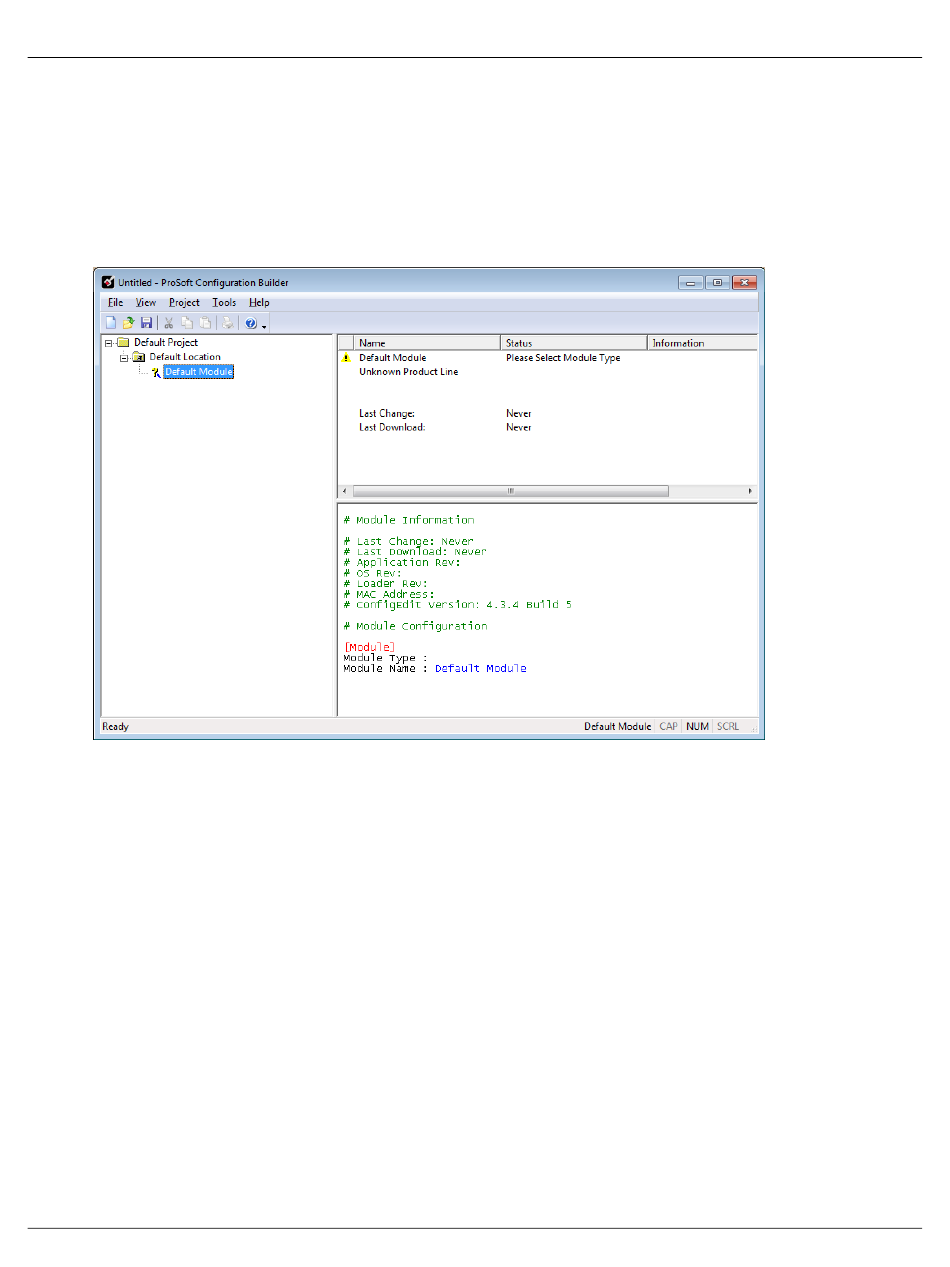The height and width of the screenshot is (1267, 950).
Task: Click the 'Module Type :' line
Action: click(385, 658)
